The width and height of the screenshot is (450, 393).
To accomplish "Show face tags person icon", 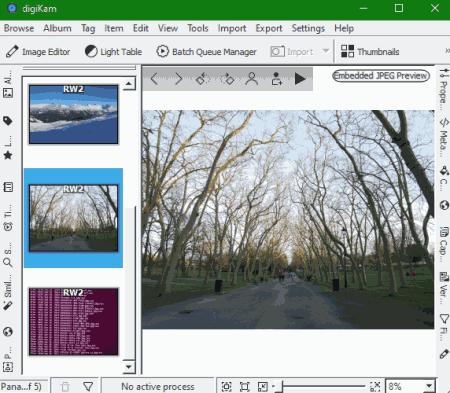I will coord(252,79).
